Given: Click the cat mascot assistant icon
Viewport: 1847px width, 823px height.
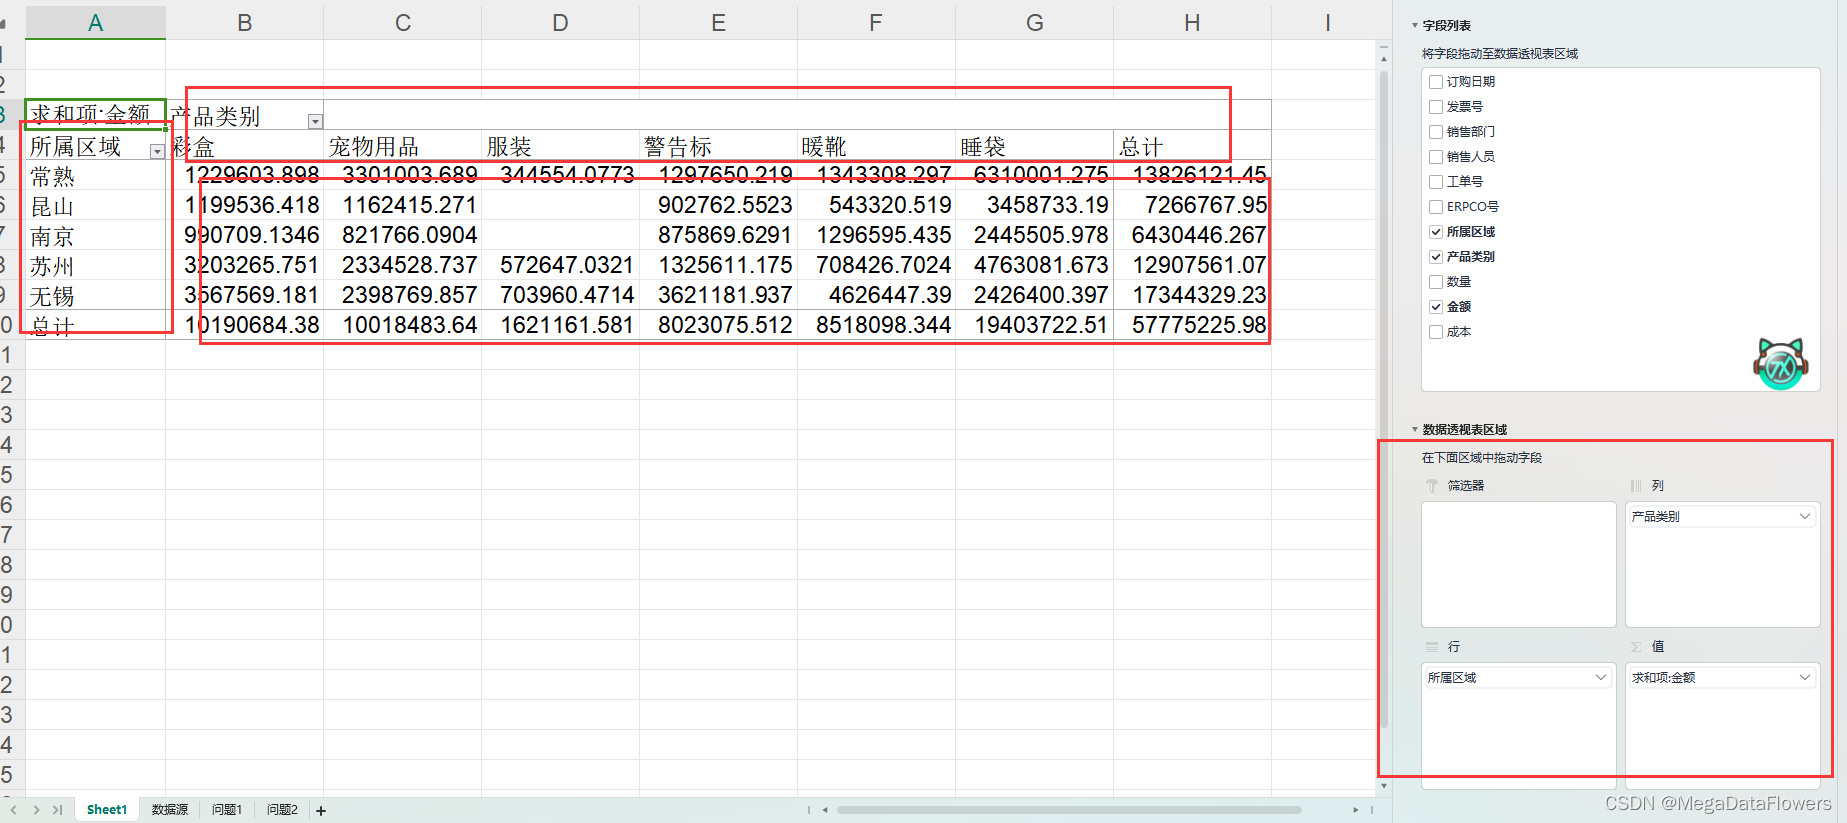Looking at the screenshot, I should click(x=1781, y=363).
